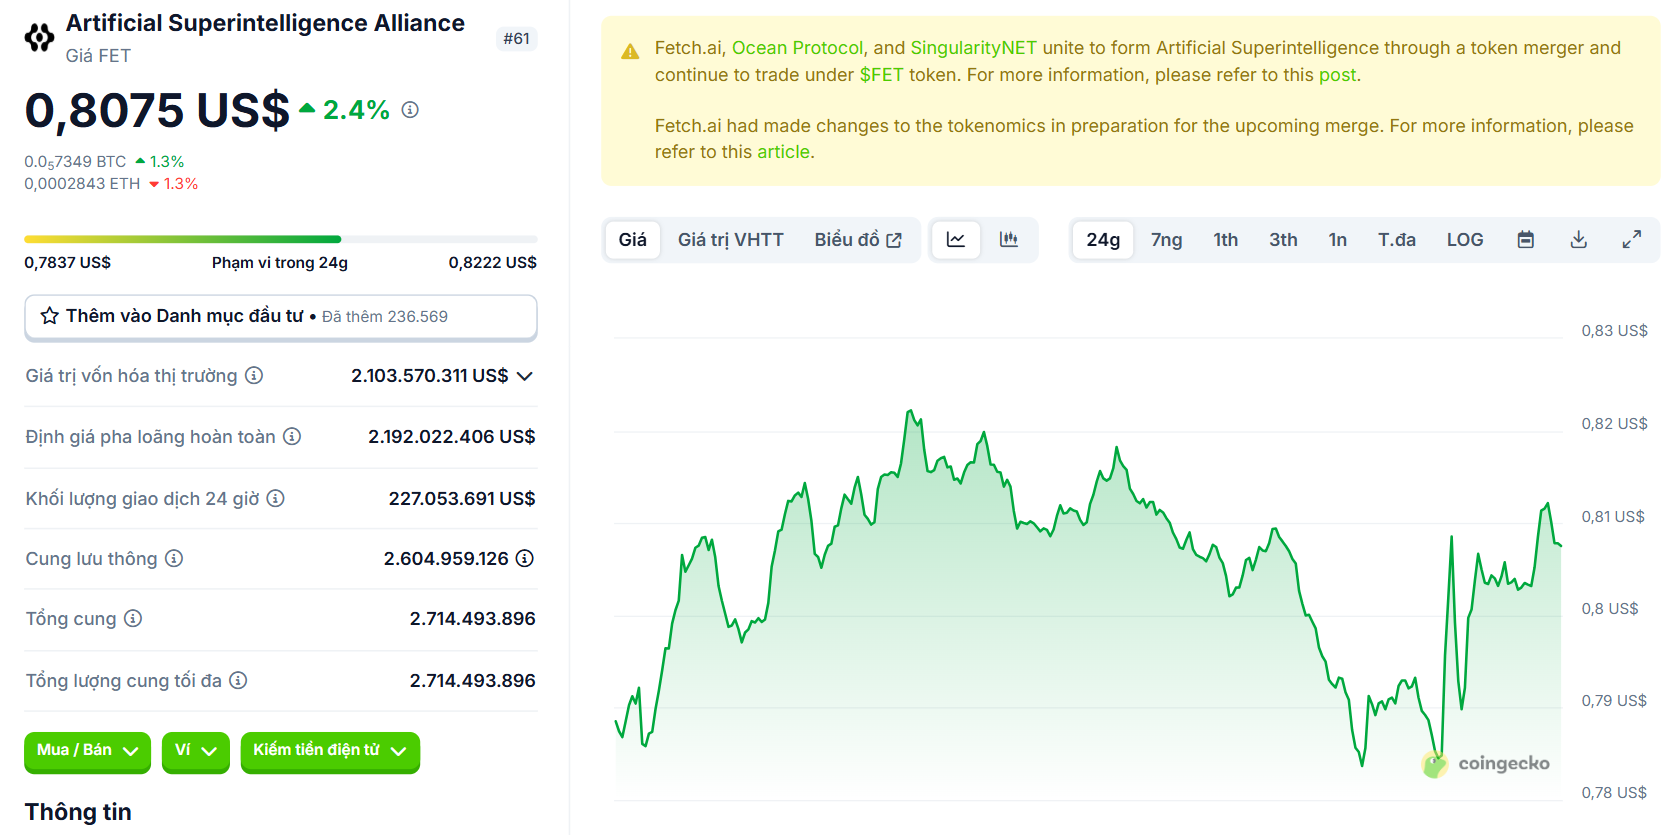
Task: Select the 1th time range
Action: (1226, 240)
